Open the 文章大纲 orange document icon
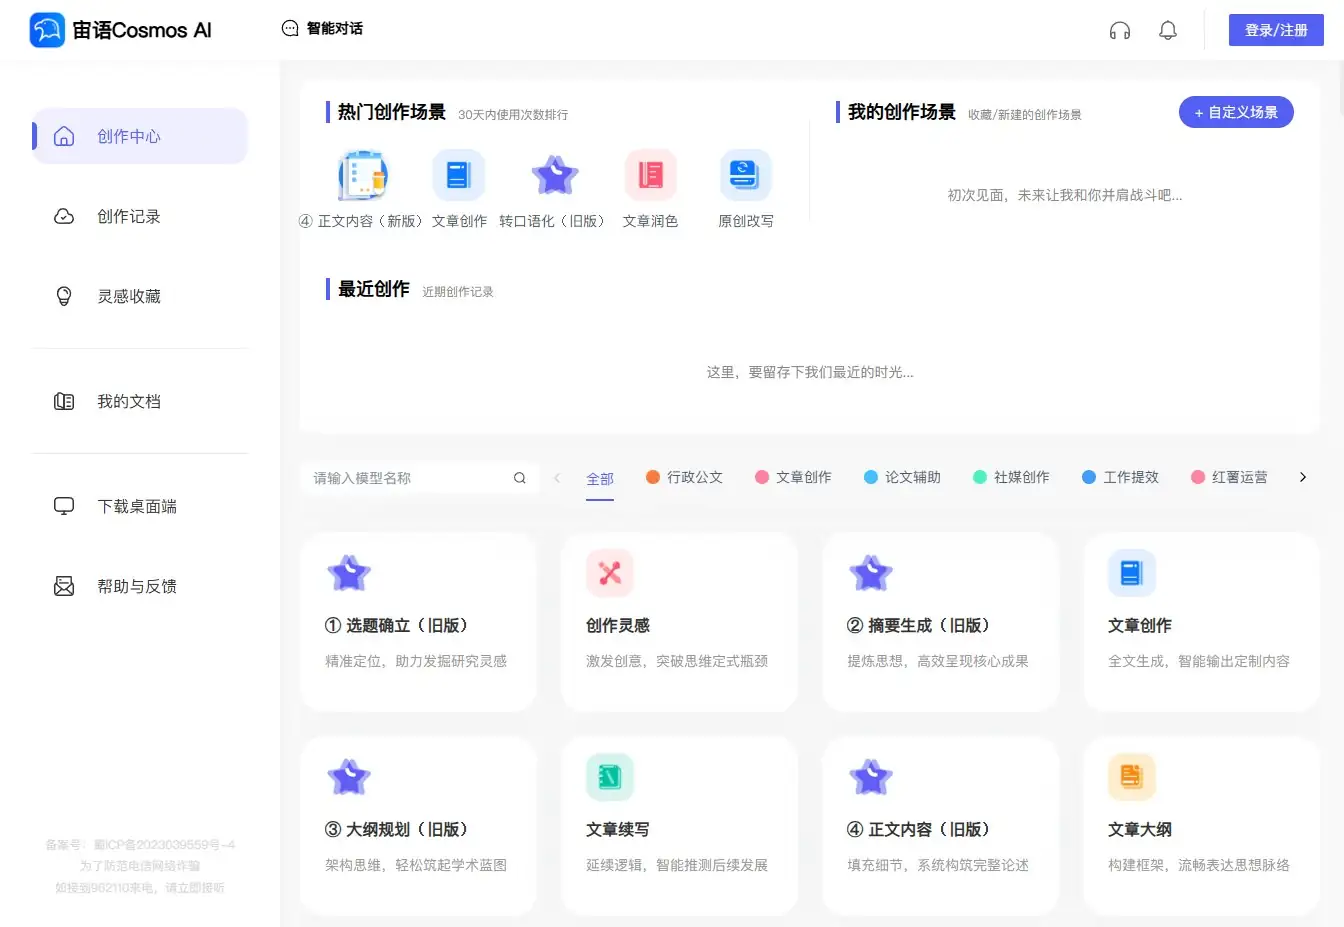 pos(1132,777)
